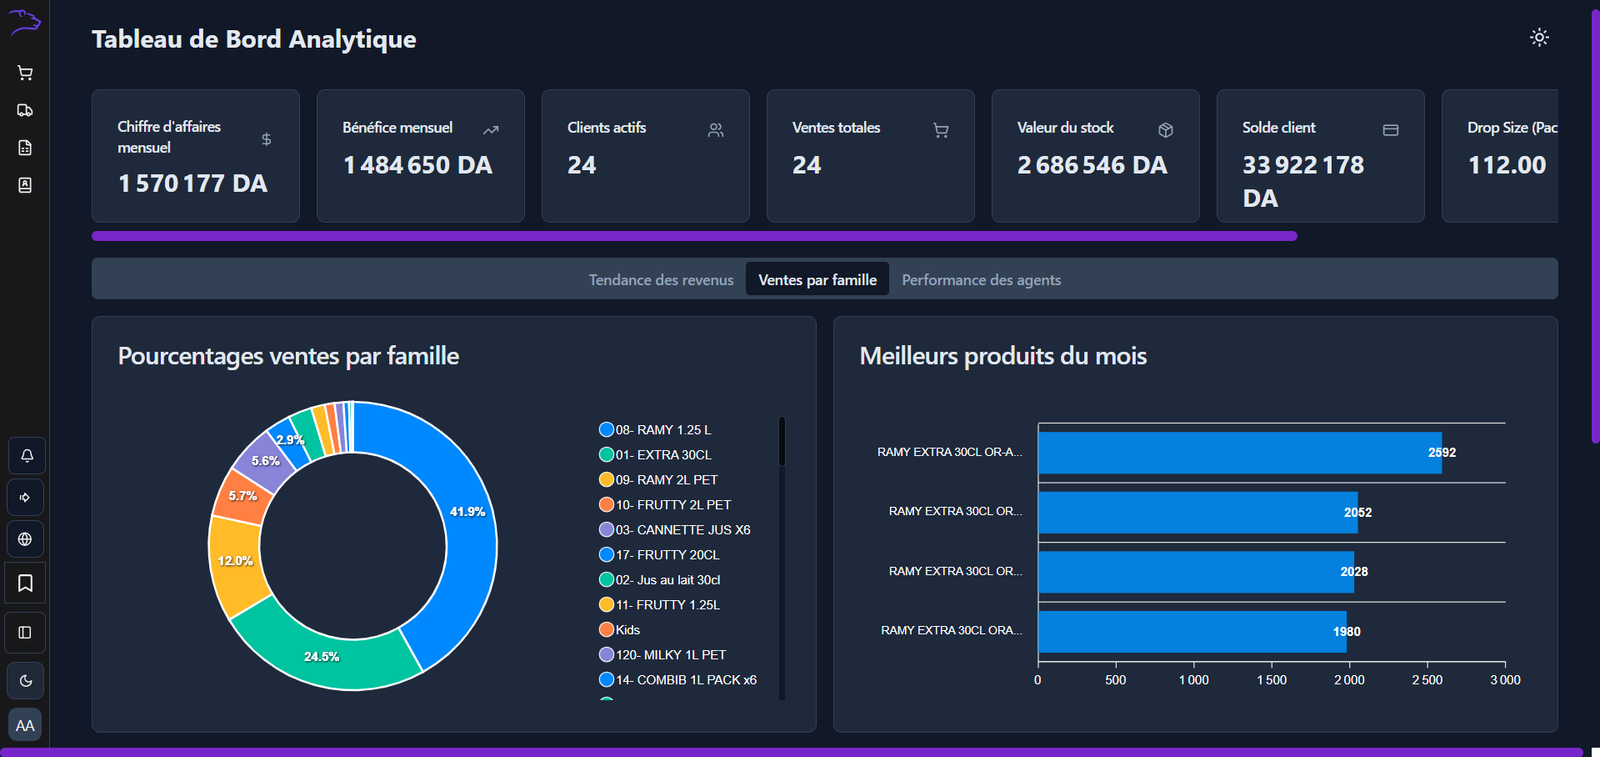Image resolution: width=1600 pixels, height=757 pixels.
Task: Click the 33 922 178 DA balance value
Action: [x=1303, y=181]
